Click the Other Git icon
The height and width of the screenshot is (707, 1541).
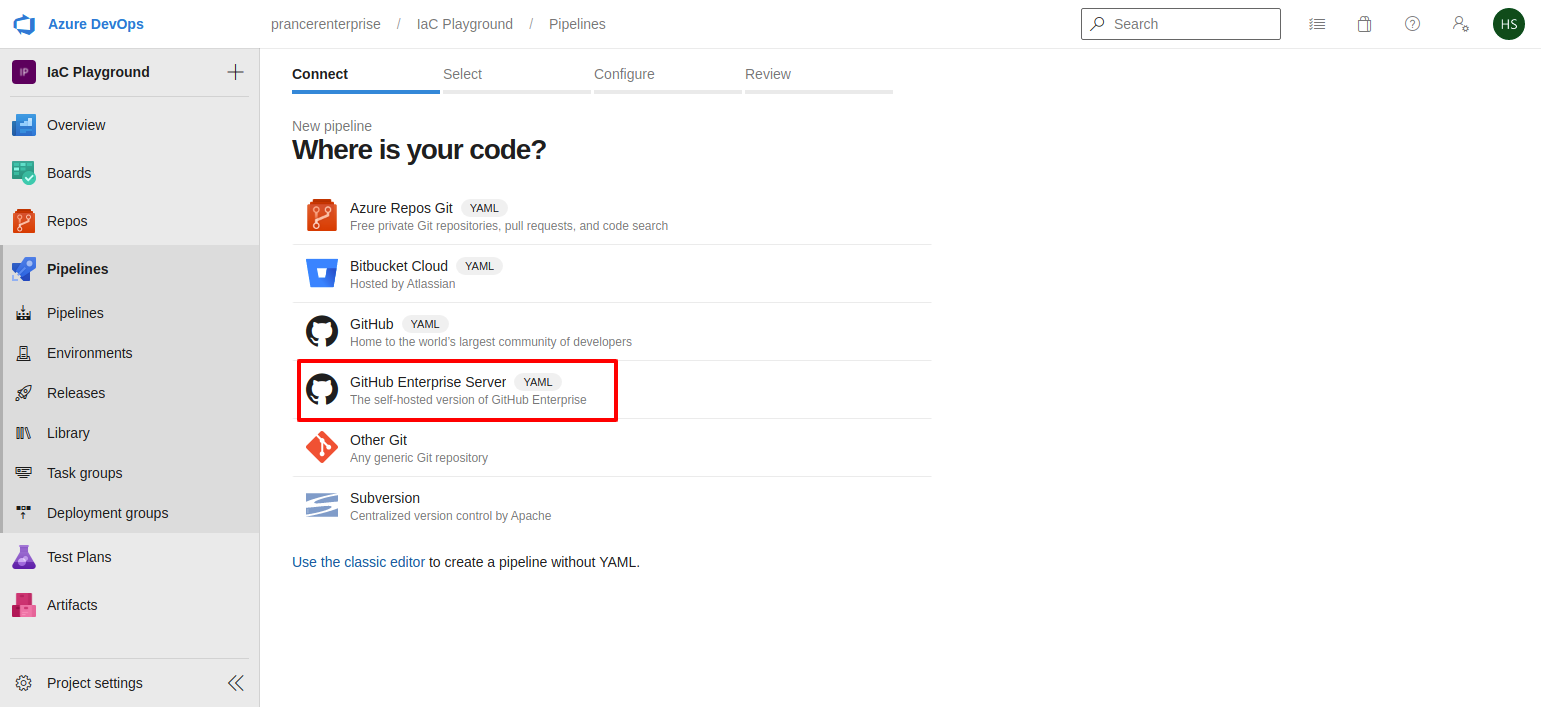322,447
